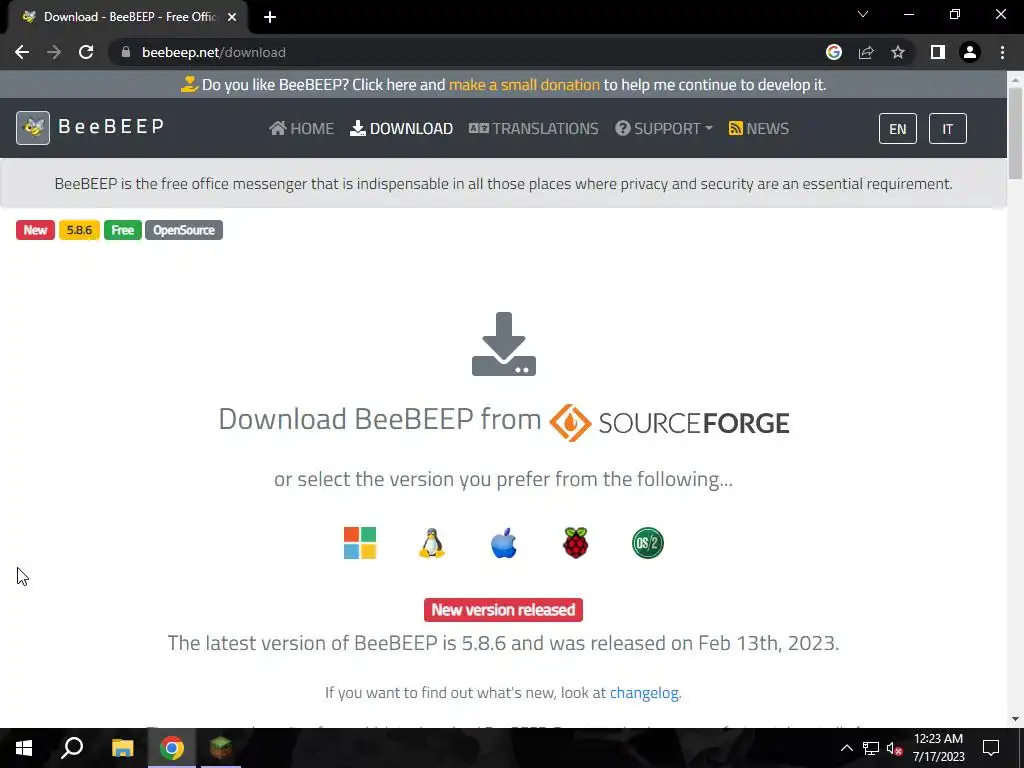Select the OS/2 download icon
This screenshot has width=1024, height=768.
pos(648,543)
